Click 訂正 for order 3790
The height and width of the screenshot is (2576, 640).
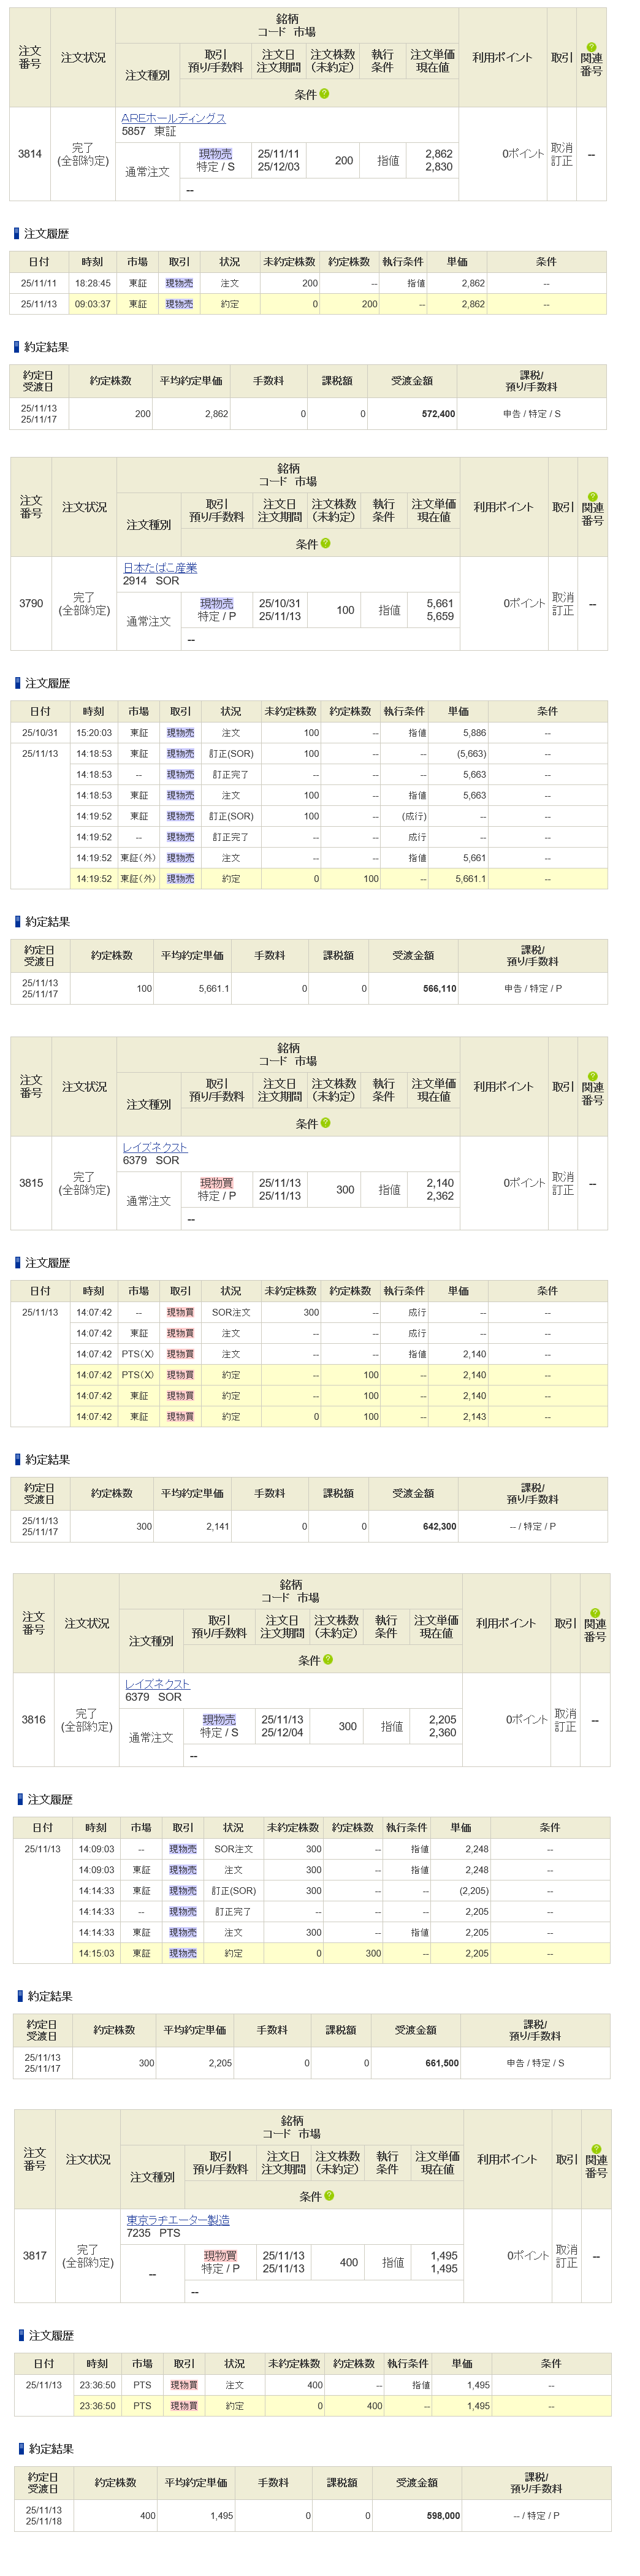[563, 610]
